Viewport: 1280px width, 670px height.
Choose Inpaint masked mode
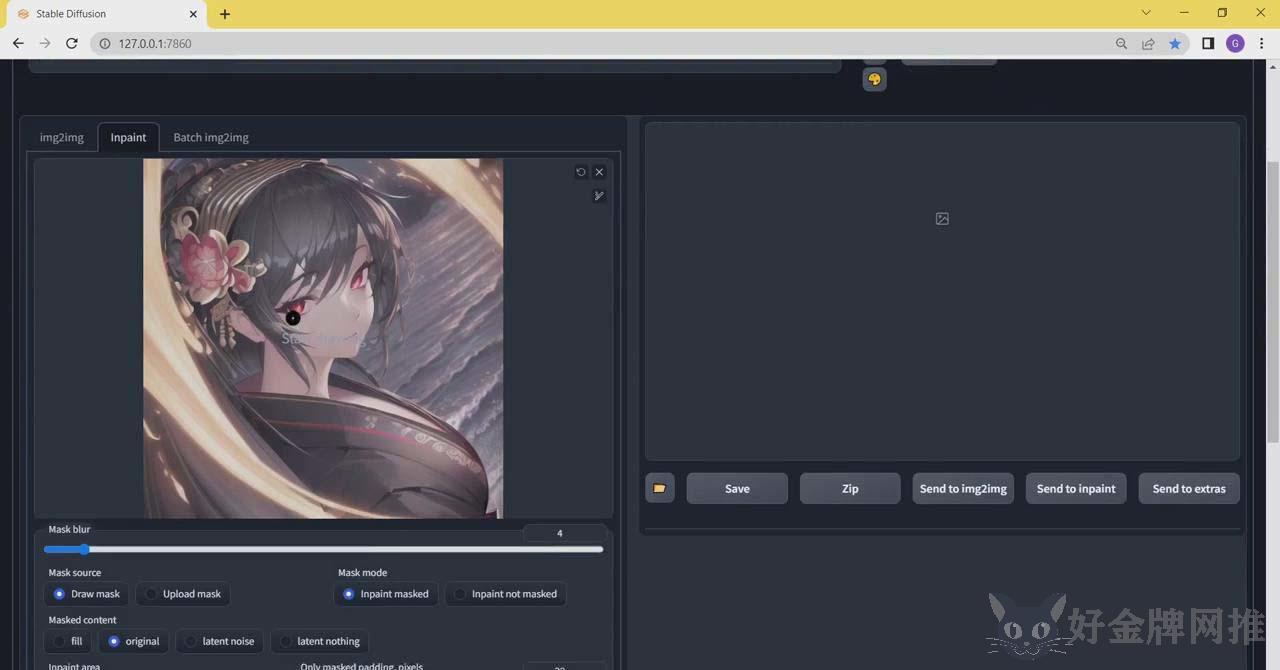click(x=385, y=594)
